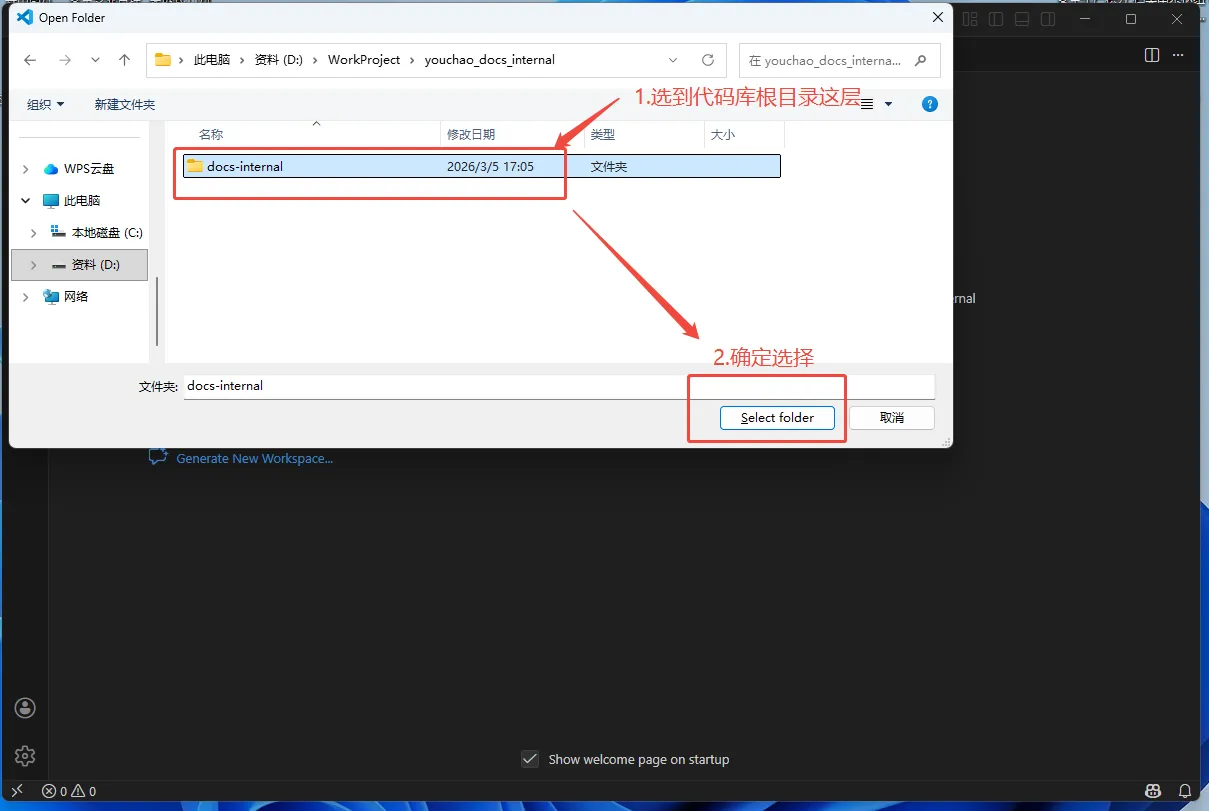Click the navigation pane scrollbar
Image resolution: width=1209 pixels, height=811 pixels.
(157, 310)
